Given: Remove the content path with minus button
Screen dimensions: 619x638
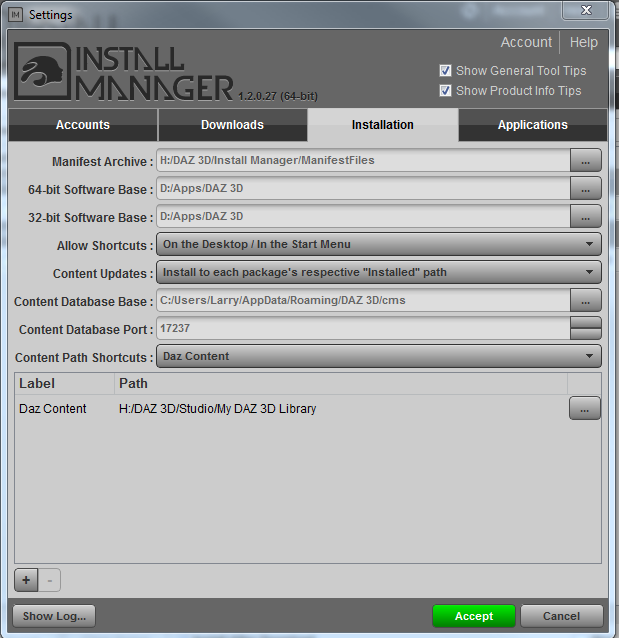Looking at the screenshot, I should tap(49, 580).
